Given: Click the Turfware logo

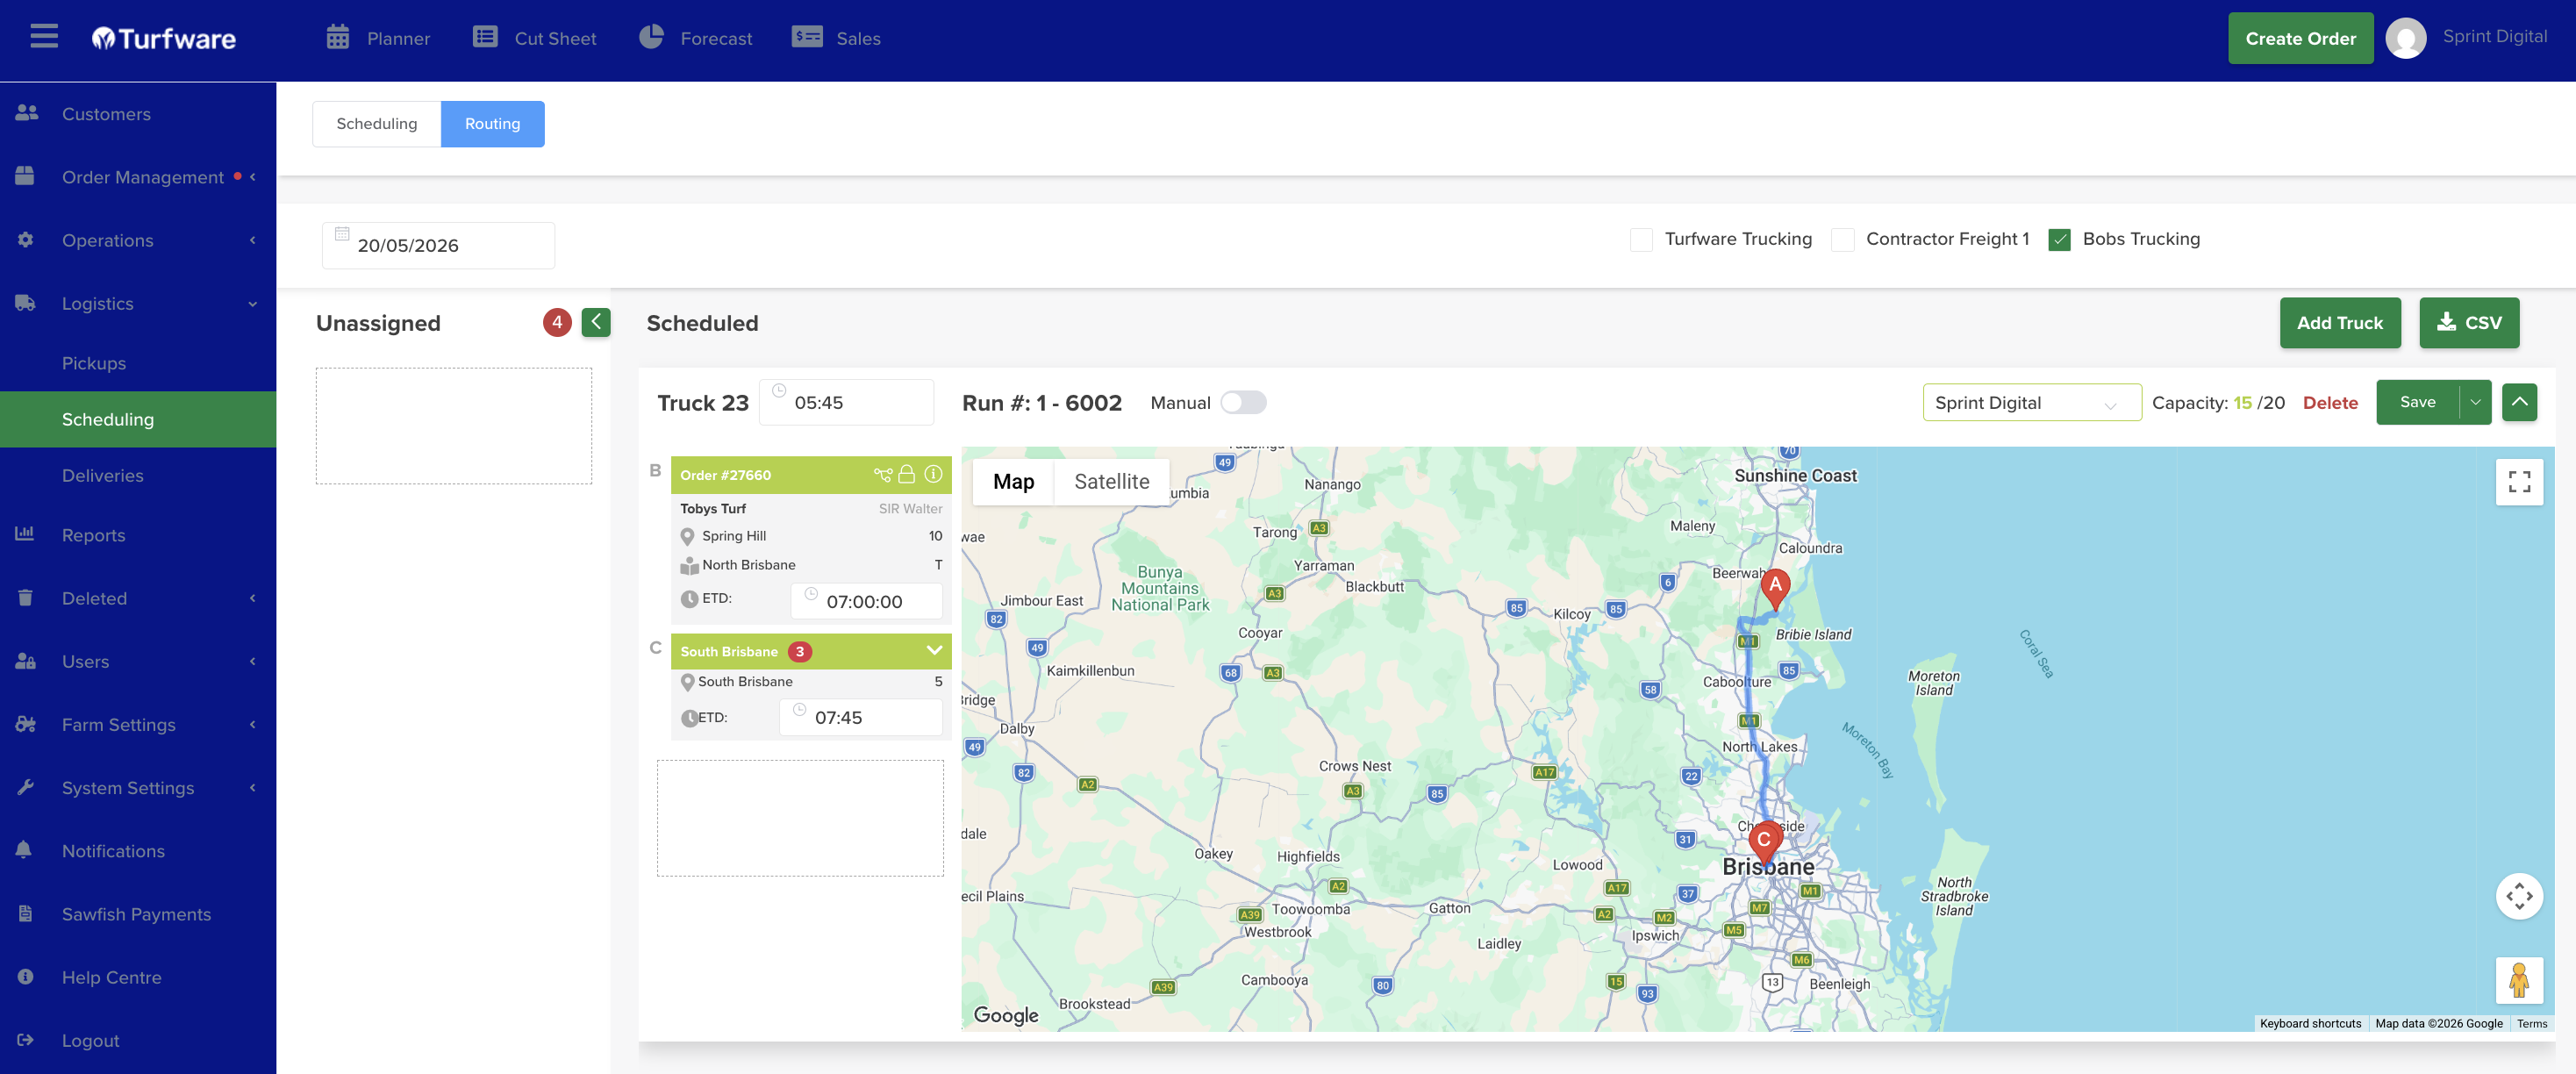Looking at the screenshot, I should (164, 38).
